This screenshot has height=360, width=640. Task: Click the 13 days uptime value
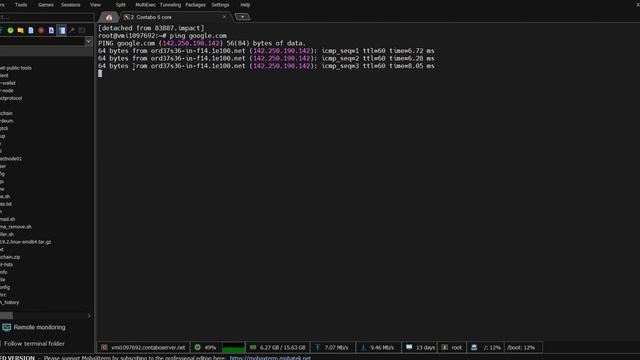425,348
